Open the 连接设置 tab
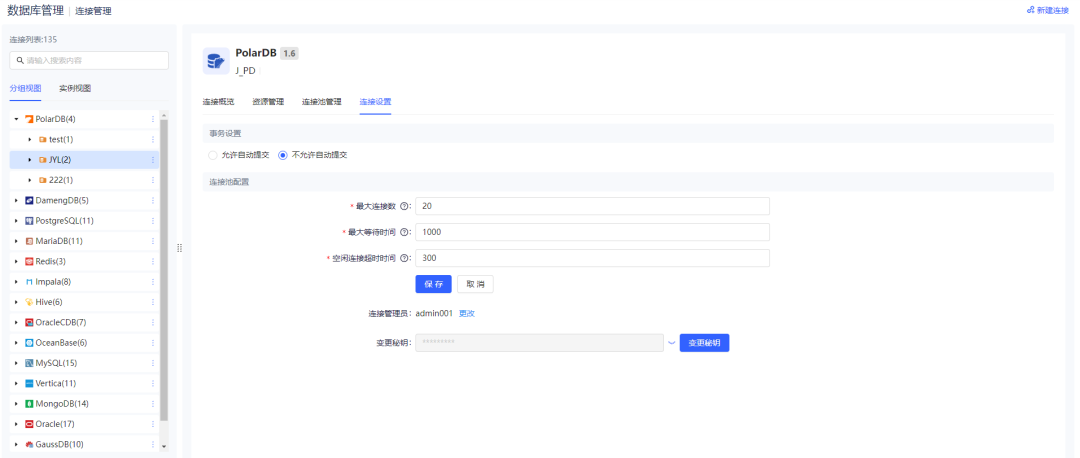Viewport: 1080px width, 458px height. pyautogui.click(x=375, y=102)
